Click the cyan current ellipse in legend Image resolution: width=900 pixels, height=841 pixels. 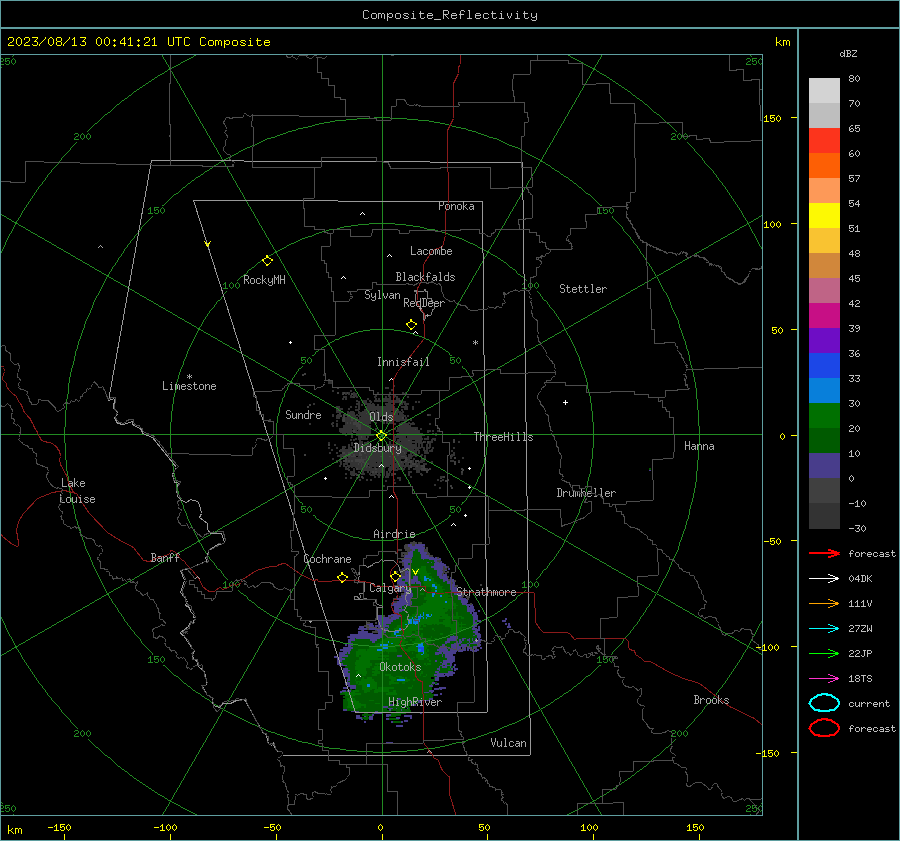point(824,703)
